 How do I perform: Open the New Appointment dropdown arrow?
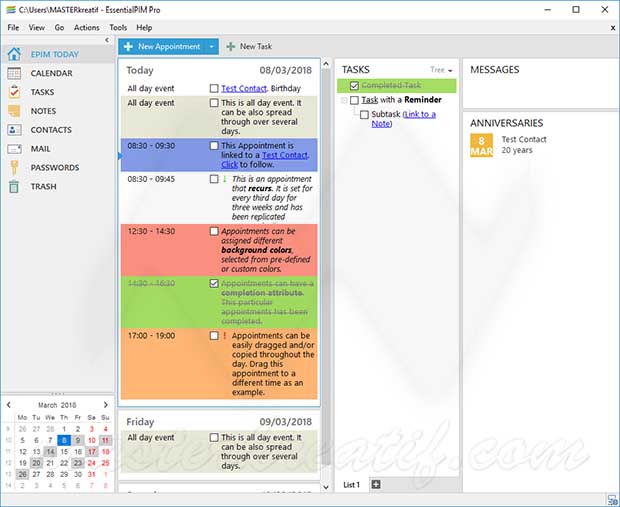212,47
